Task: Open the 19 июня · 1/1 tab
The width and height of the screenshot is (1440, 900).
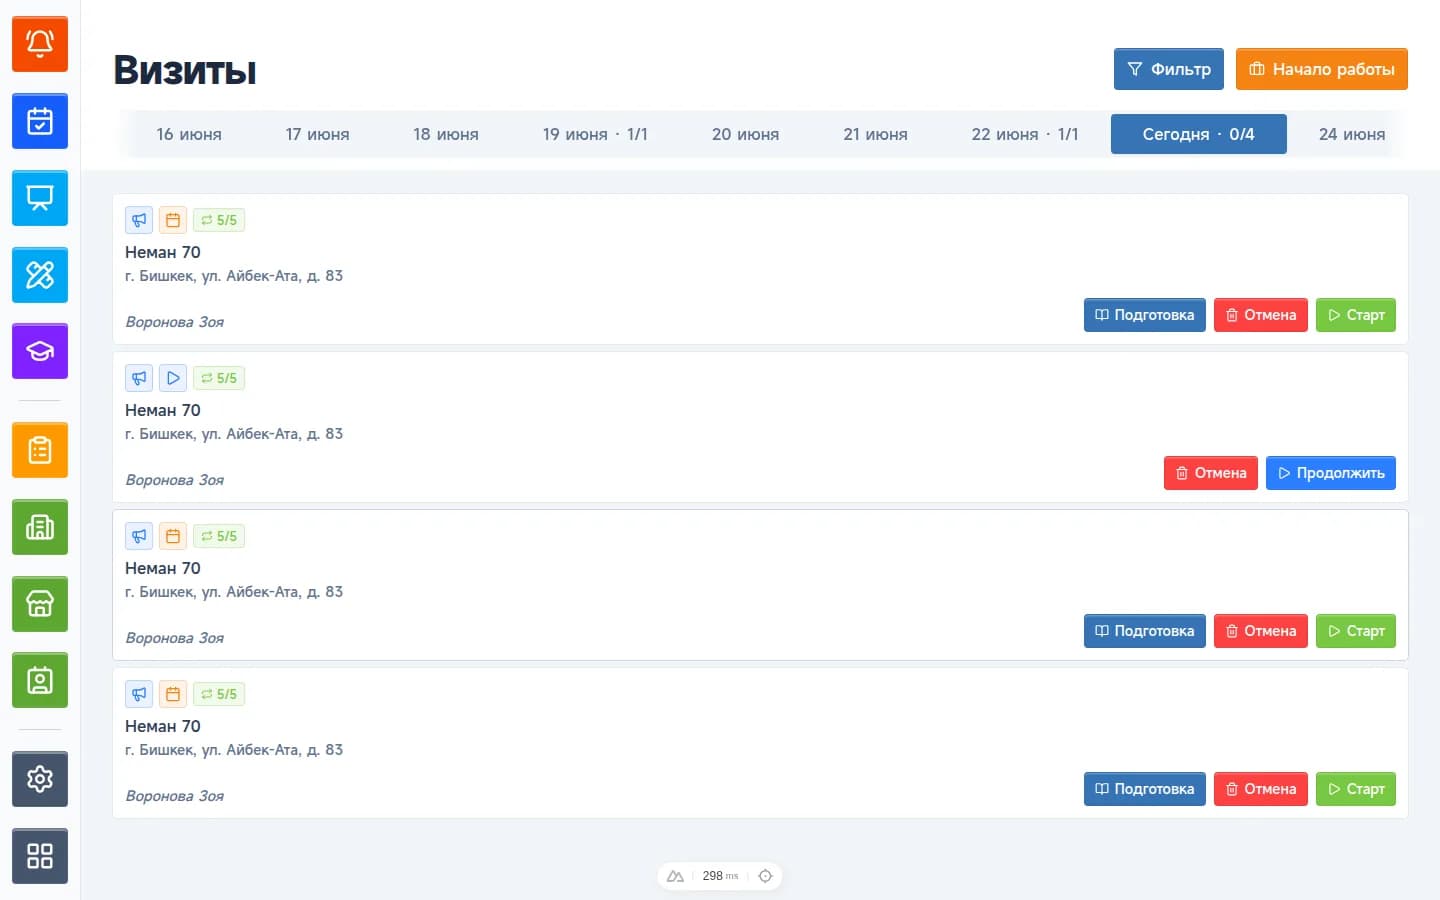Action: coord(595,134)
